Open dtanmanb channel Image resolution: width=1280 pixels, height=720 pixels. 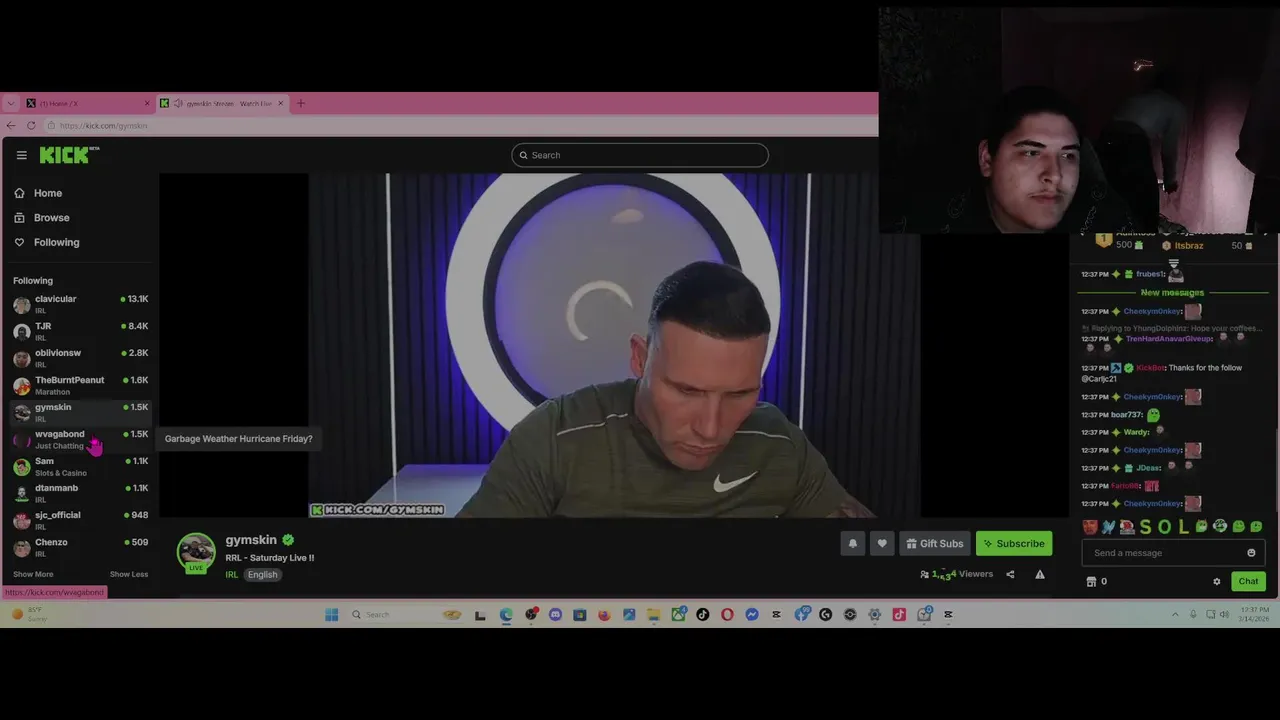80,492
